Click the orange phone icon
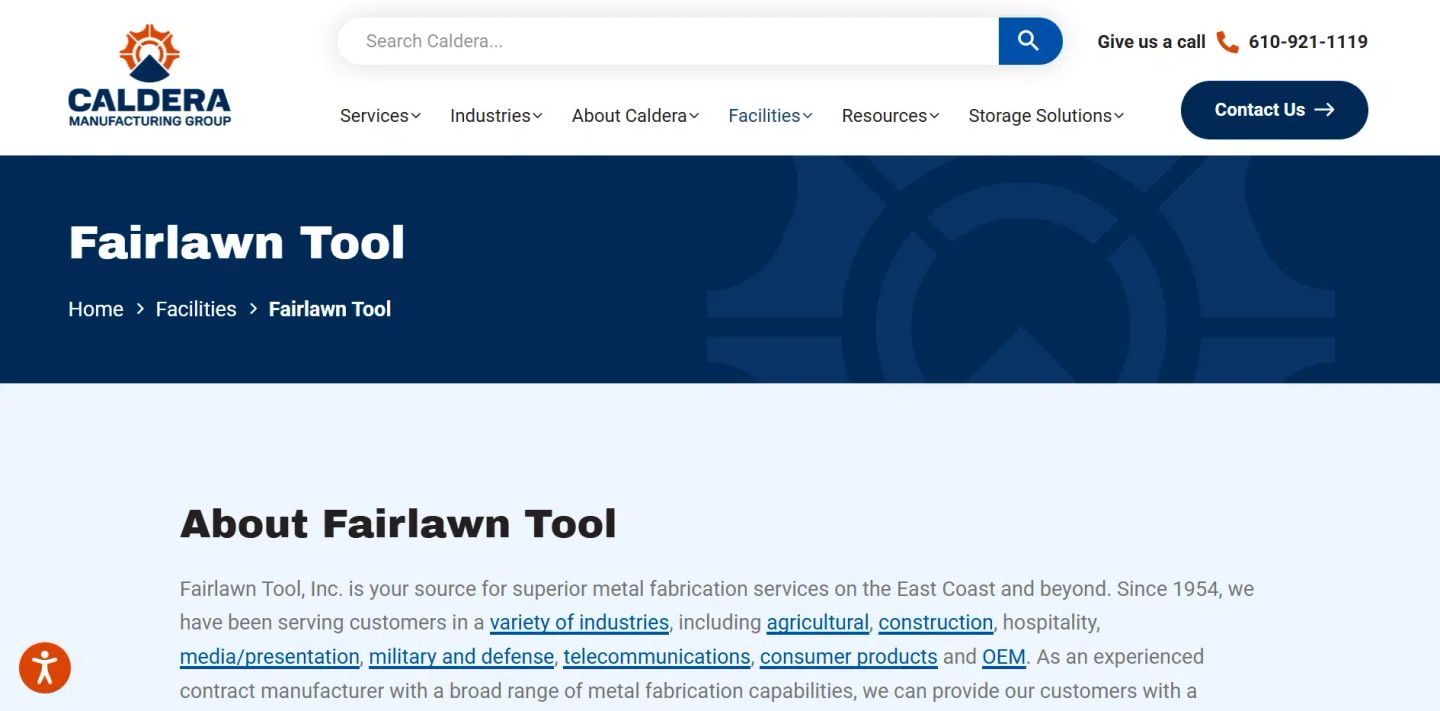 pyautogui.click(x=1227, y=42)
